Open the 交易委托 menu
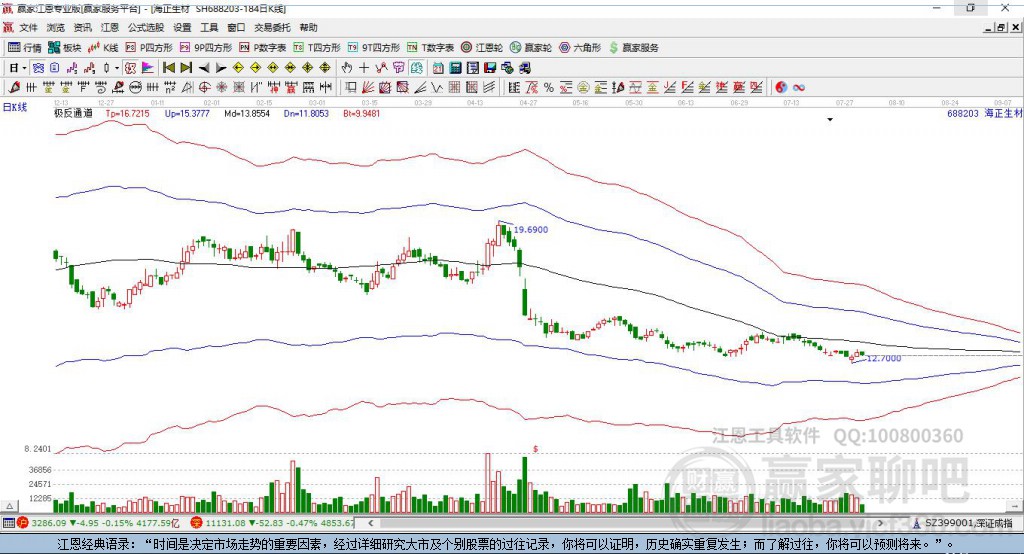Viewport: 1024px width, 554px height. (272, 27)
